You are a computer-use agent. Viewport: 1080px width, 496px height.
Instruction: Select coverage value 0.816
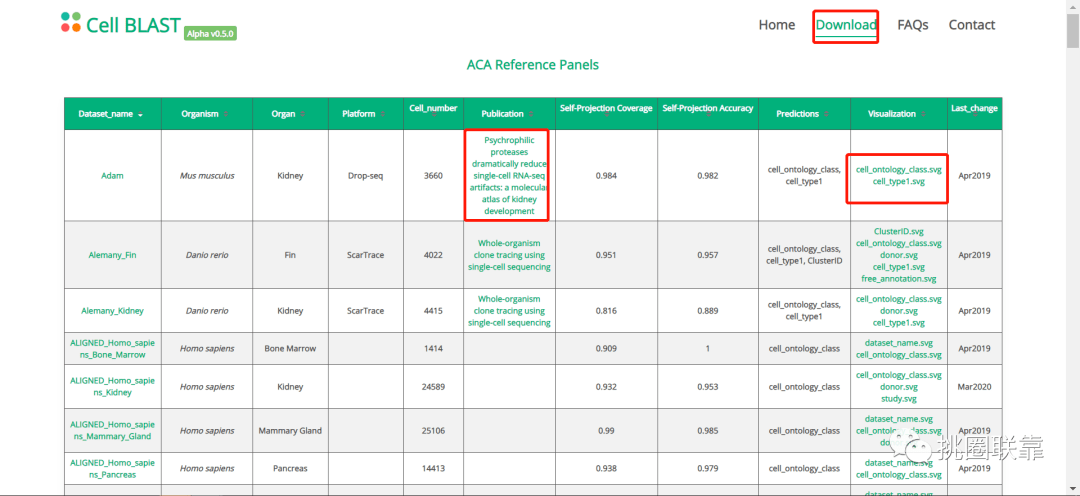click(606, 311)
